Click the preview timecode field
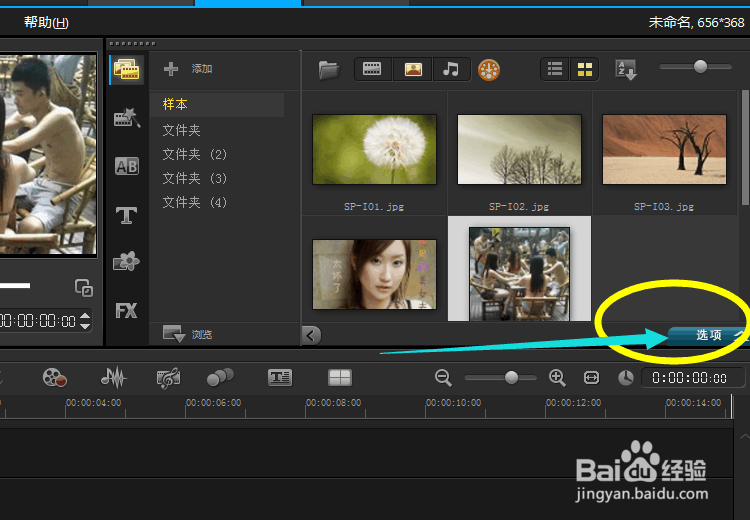750x520 pixels. tap(38, 321)
